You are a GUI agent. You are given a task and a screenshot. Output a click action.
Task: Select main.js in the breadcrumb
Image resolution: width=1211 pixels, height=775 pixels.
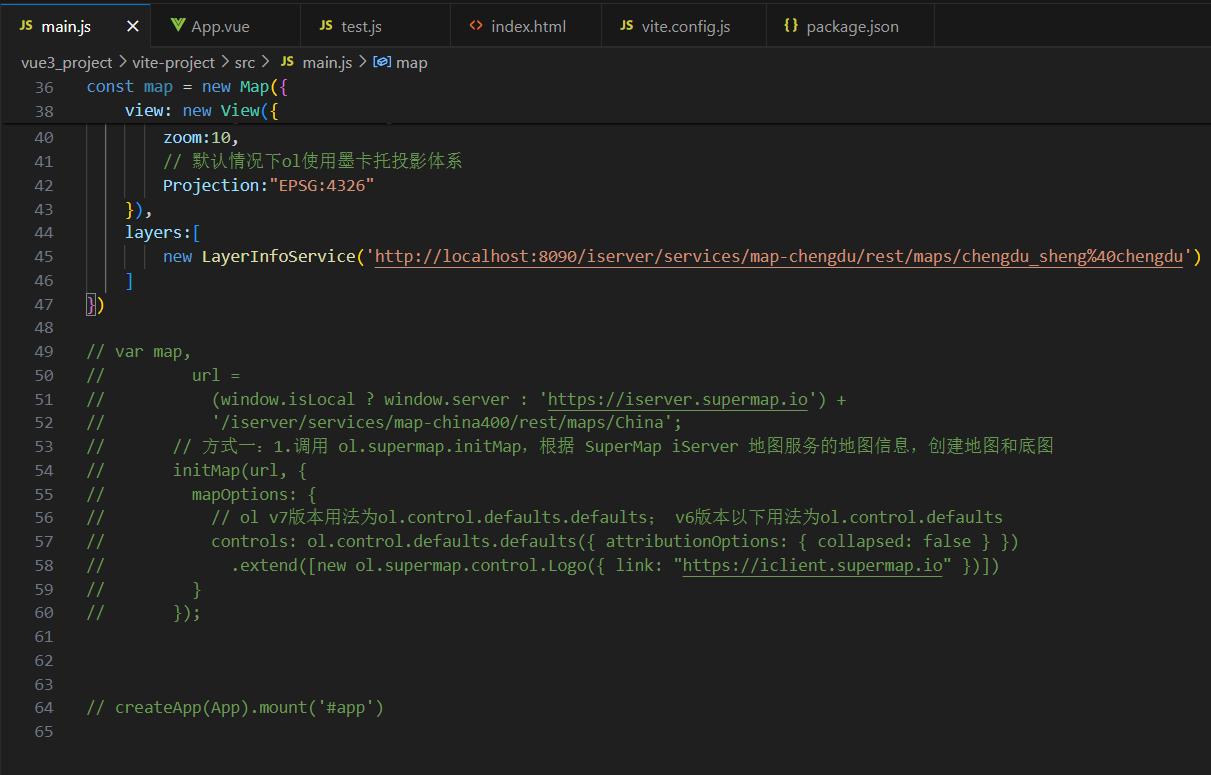(327, 62)
